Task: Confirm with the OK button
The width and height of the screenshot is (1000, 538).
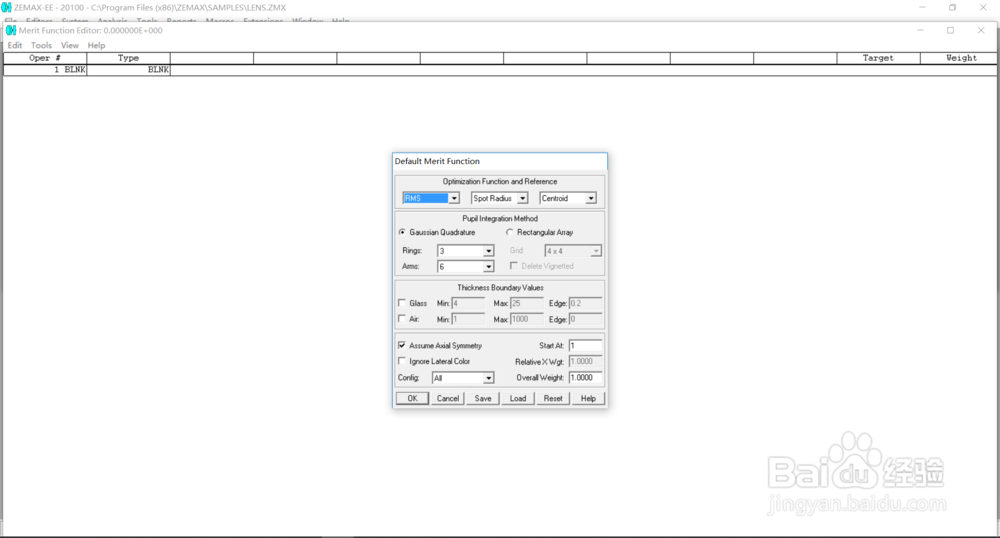Action: click(413, 398)
